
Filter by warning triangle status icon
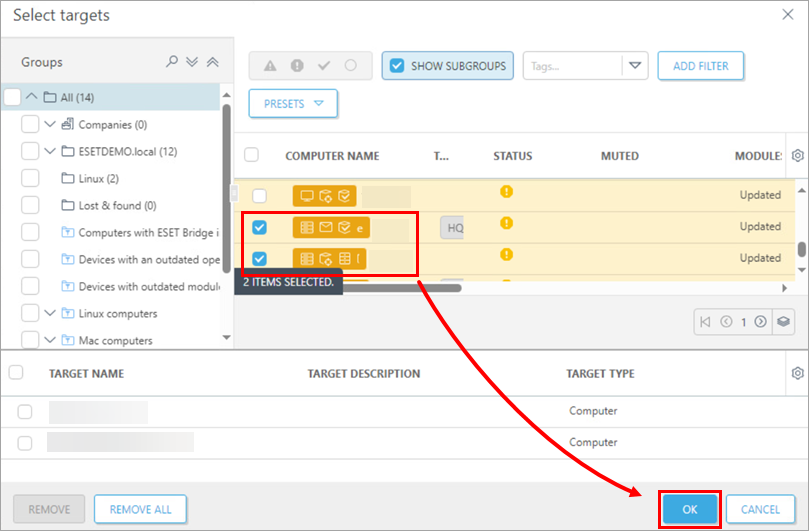click(x=270, y=66)
